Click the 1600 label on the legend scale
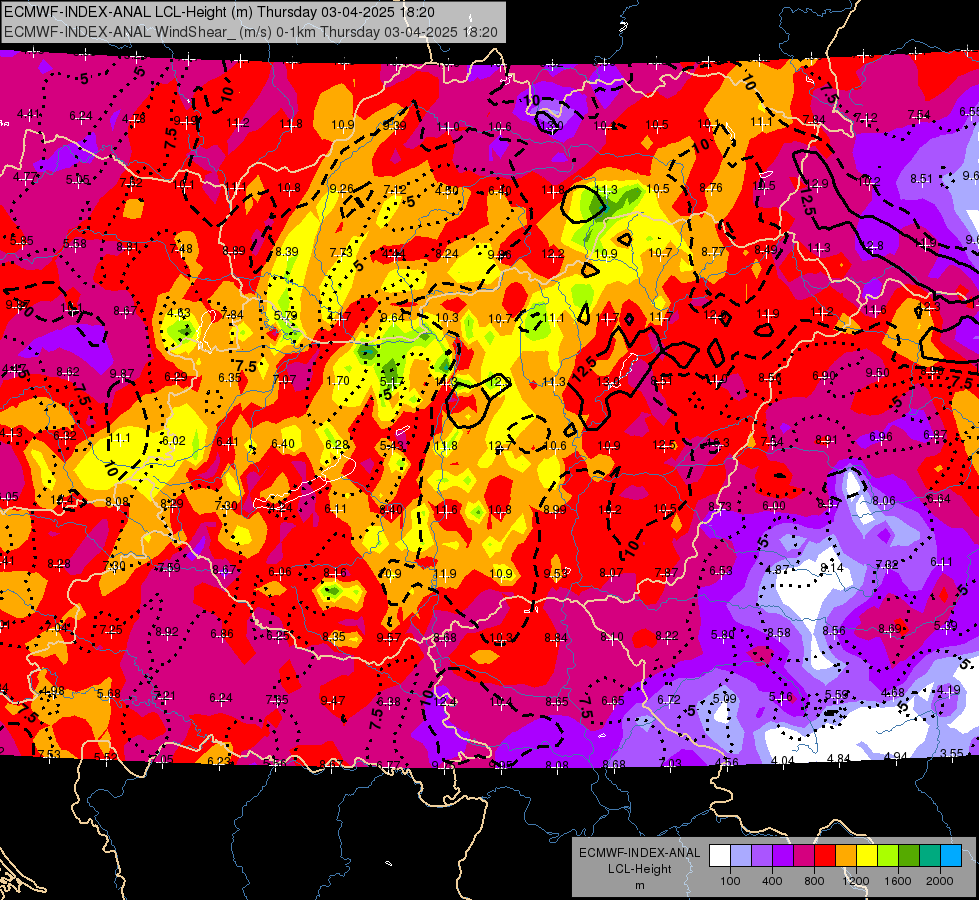This screenshot has height=900, width=979. (x=898, y=881)
